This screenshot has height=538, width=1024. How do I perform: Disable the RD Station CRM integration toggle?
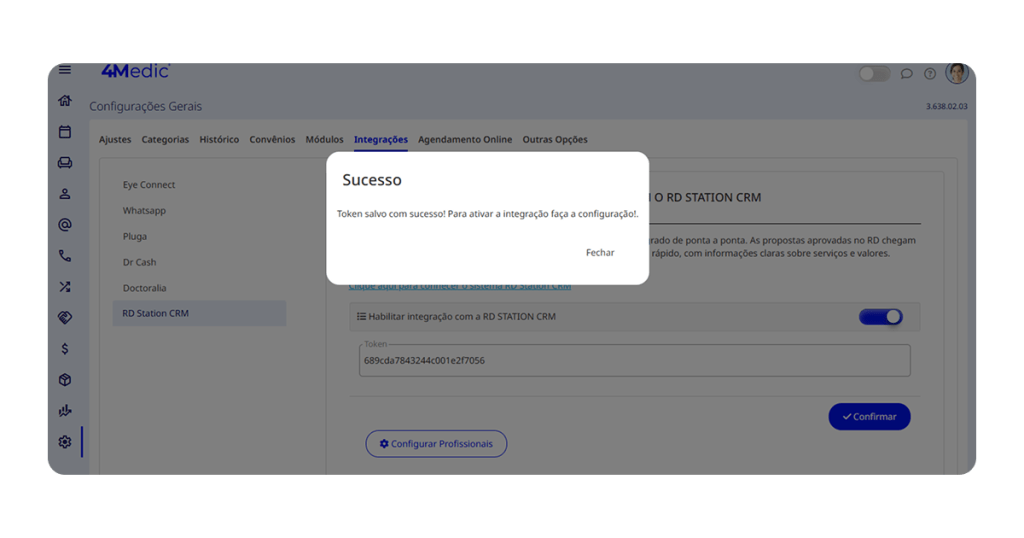(x=880, y=317)
